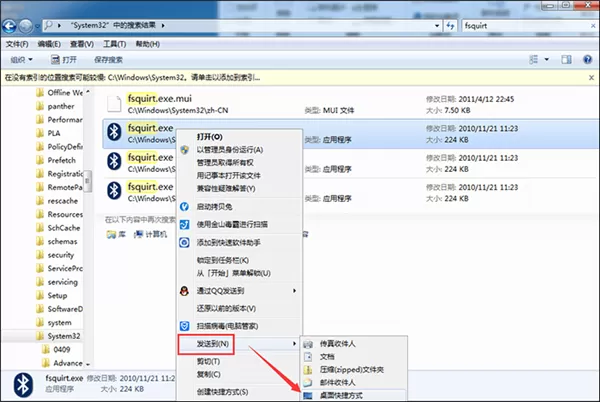
Task: Open the 发送到(N) submenu
Action: tap(240, 344)
